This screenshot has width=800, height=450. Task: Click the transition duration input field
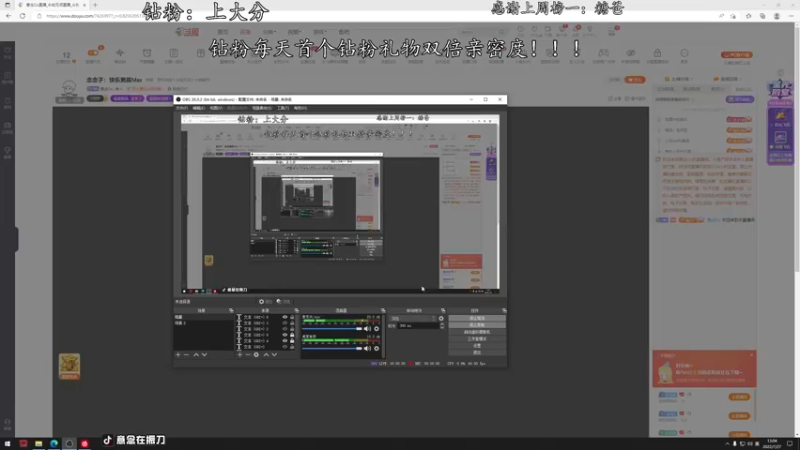417,326
